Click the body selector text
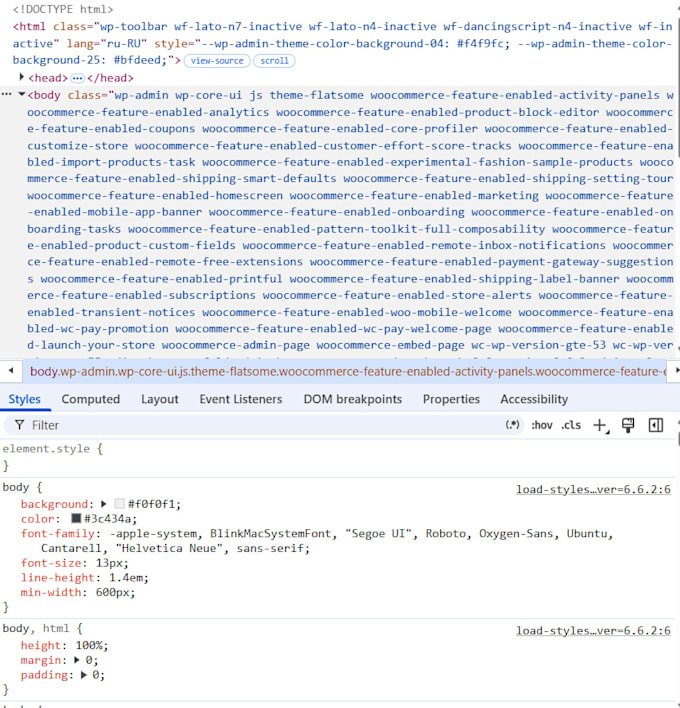Image resolution: width=680 pixels, height=708 pixels. 15,487
